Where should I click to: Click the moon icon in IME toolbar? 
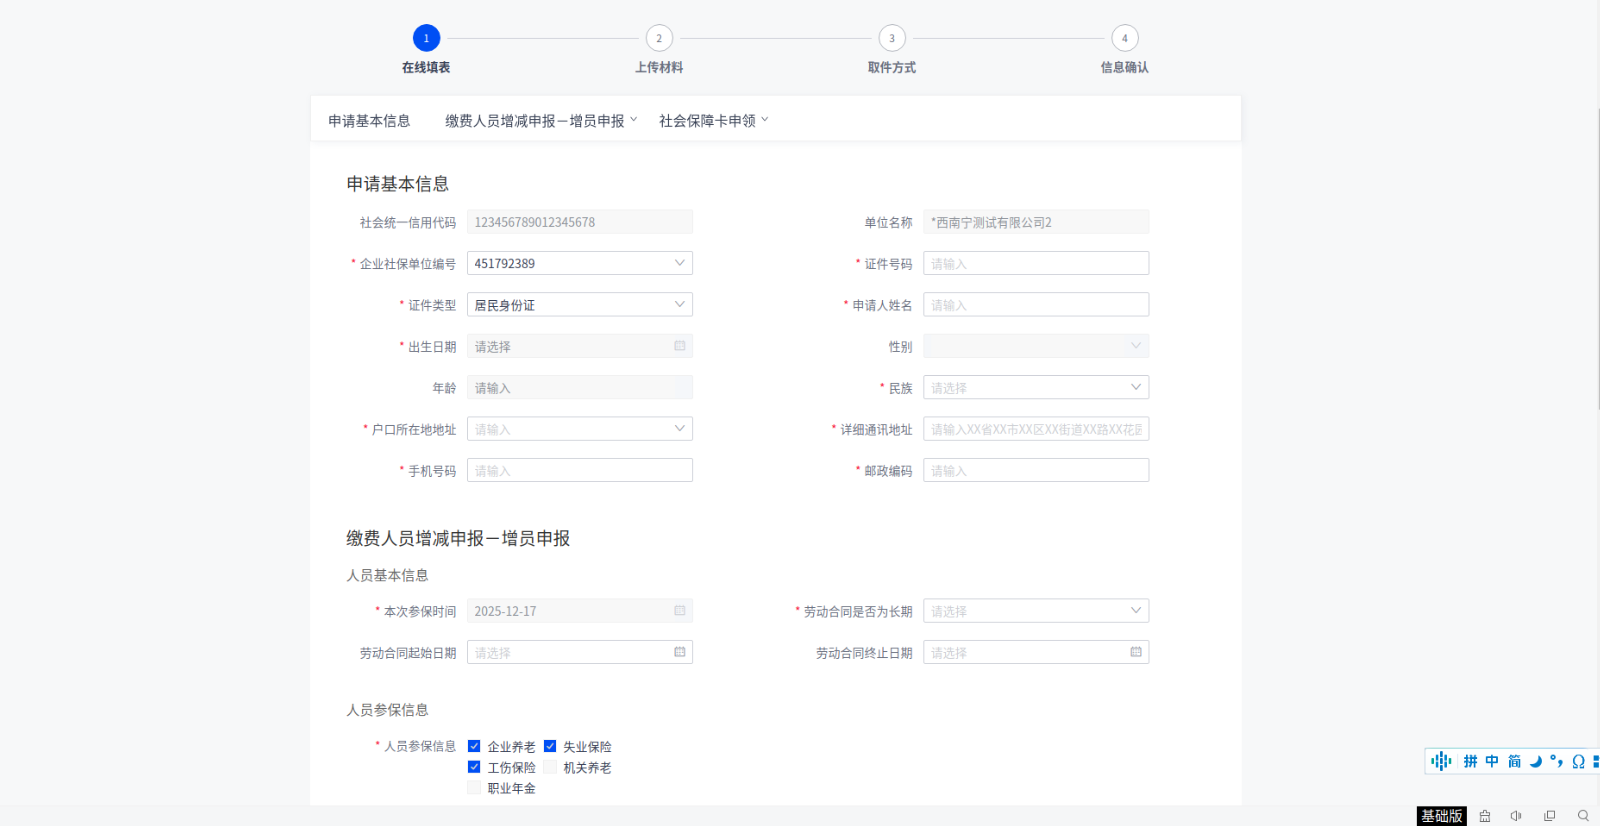coord(1535,761)
